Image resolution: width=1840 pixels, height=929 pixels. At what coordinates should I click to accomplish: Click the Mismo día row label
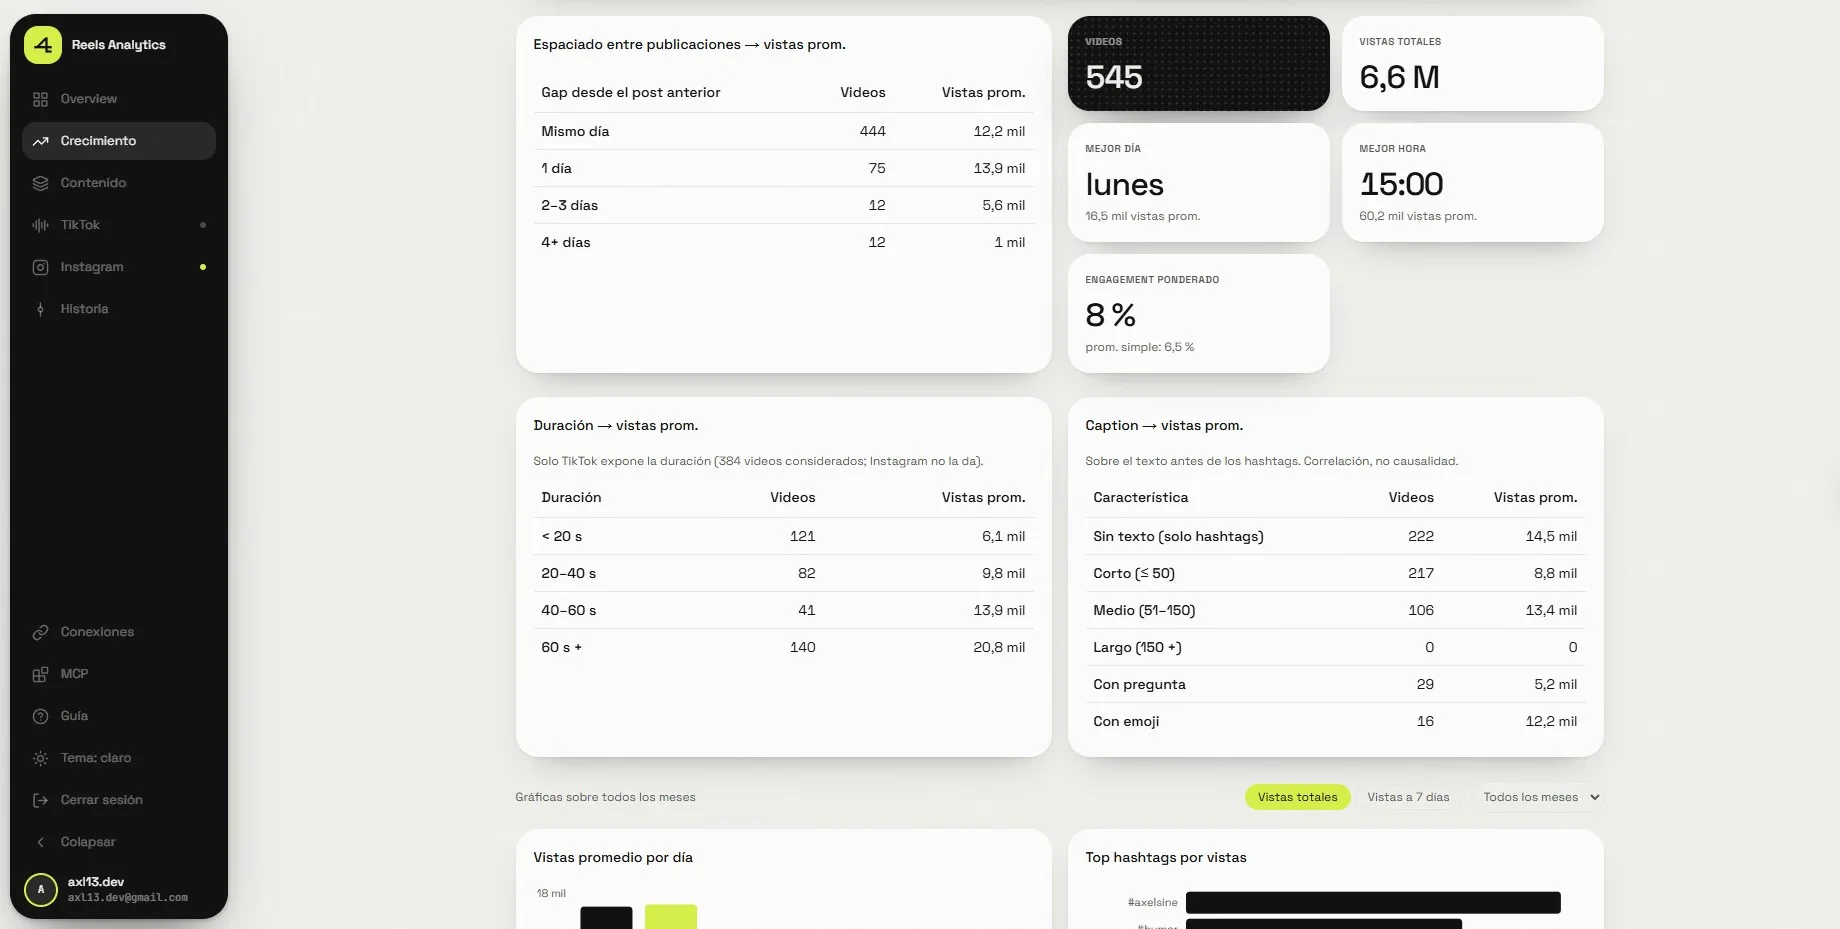coord(575,131)
